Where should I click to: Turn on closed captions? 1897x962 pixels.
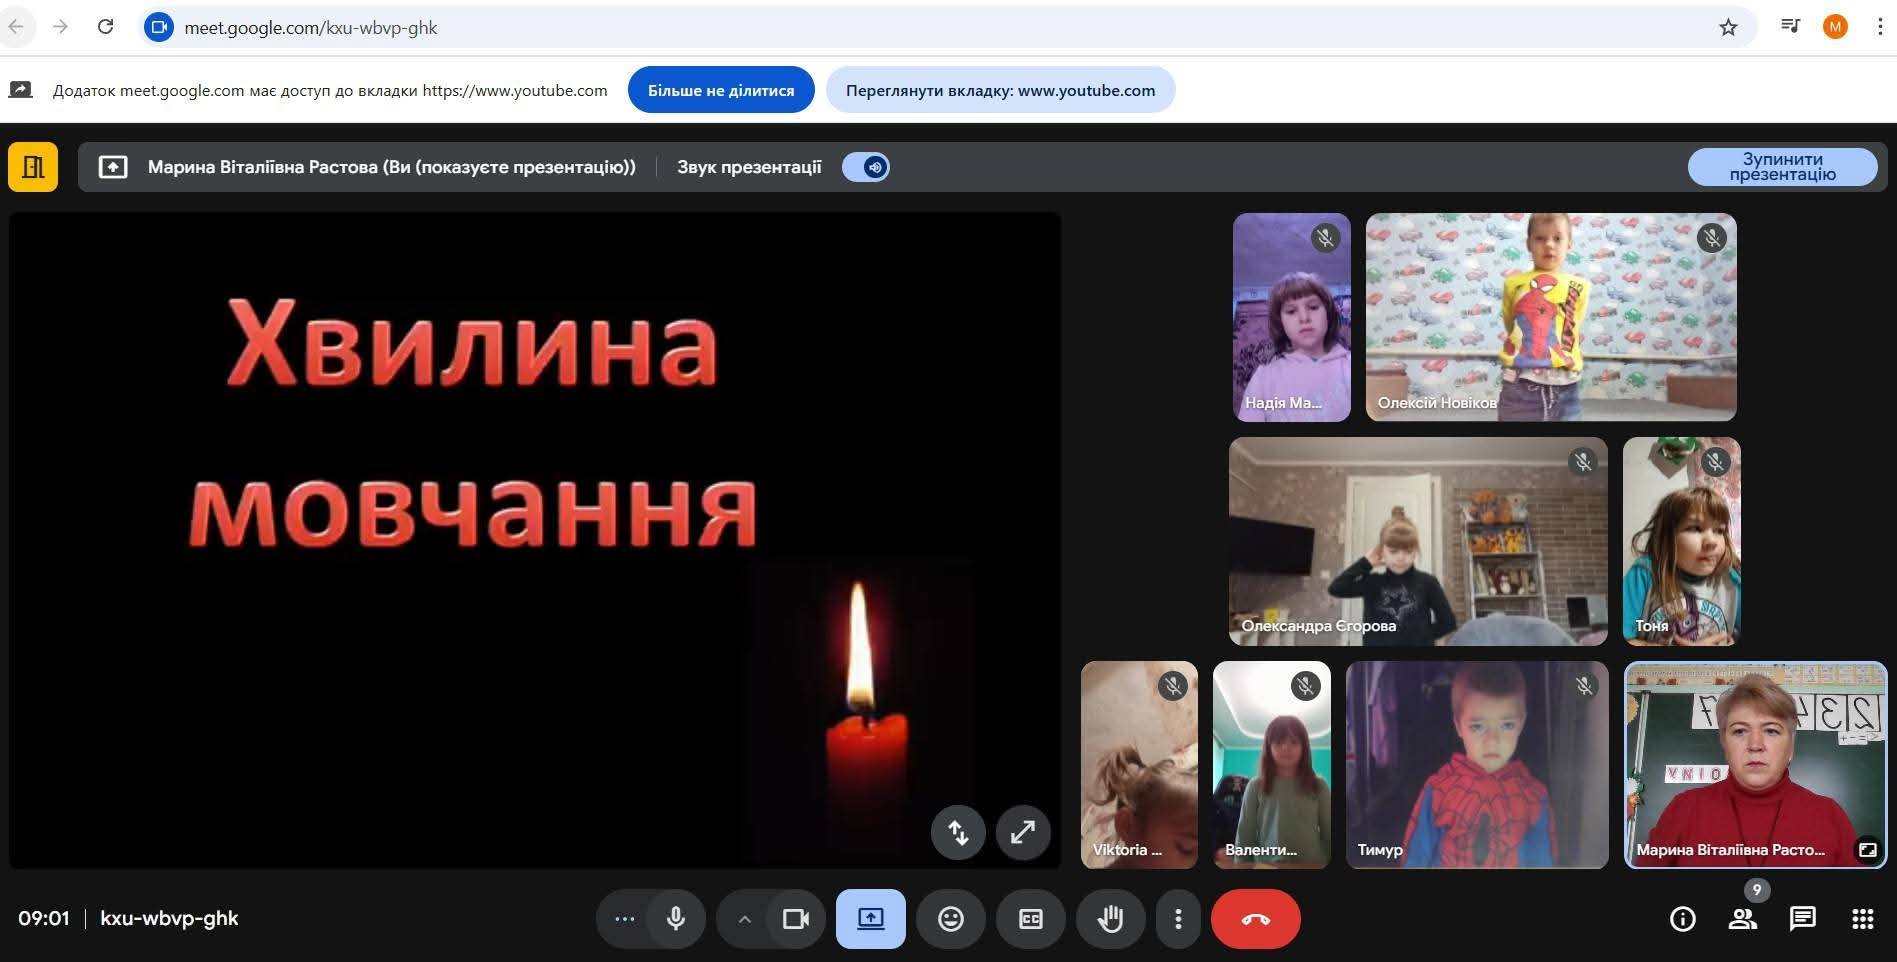(1030, 919)
